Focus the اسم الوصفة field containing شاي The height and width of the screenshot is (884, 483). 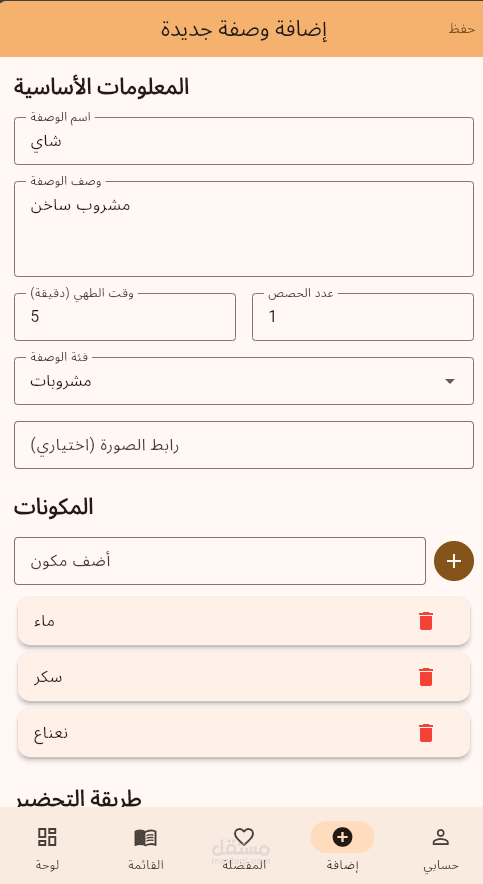pyautogui.click(x=244, y=141)
